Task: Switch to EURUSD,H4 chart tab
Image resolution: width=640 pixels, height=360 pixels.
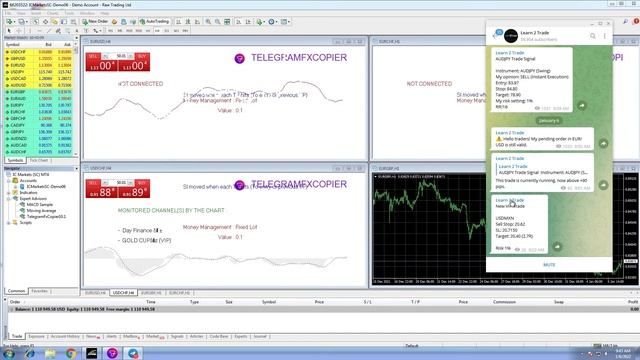Action: pos(95,293)
